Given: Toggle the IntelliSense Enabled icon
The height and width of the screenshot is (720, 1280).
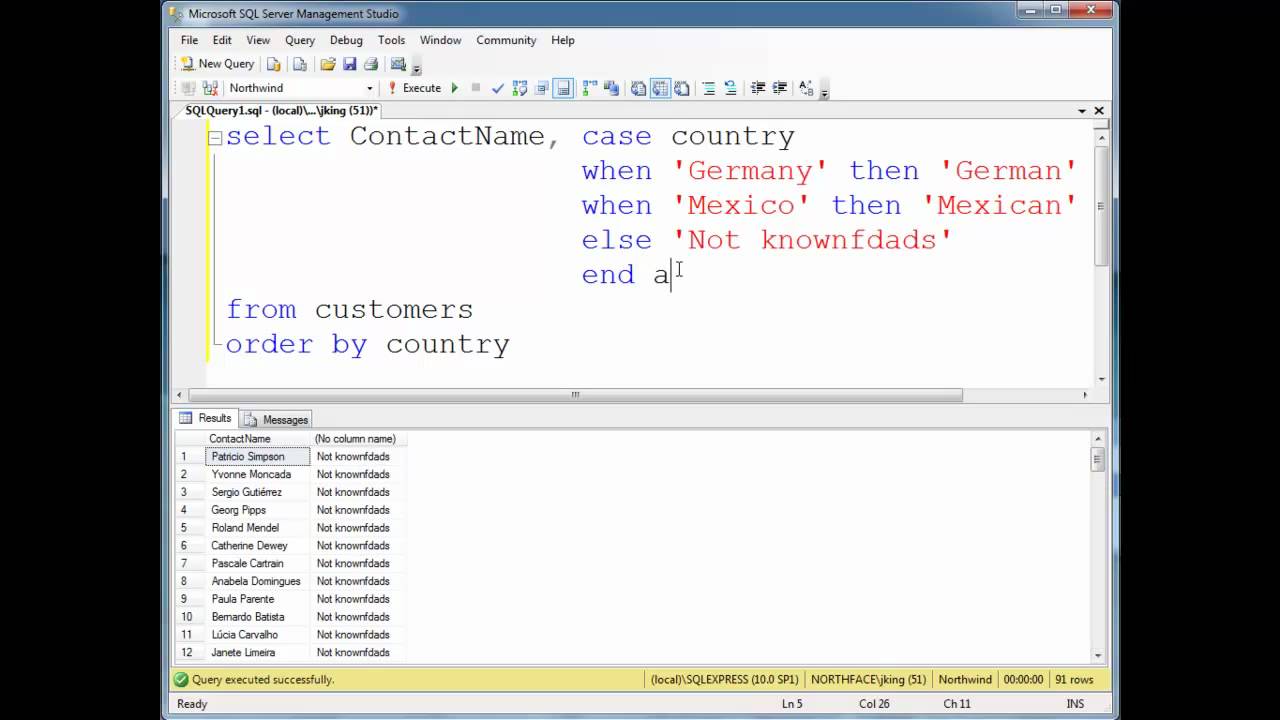Looking at the screenshot, I should pyautogui.click(x=564, y=88).
